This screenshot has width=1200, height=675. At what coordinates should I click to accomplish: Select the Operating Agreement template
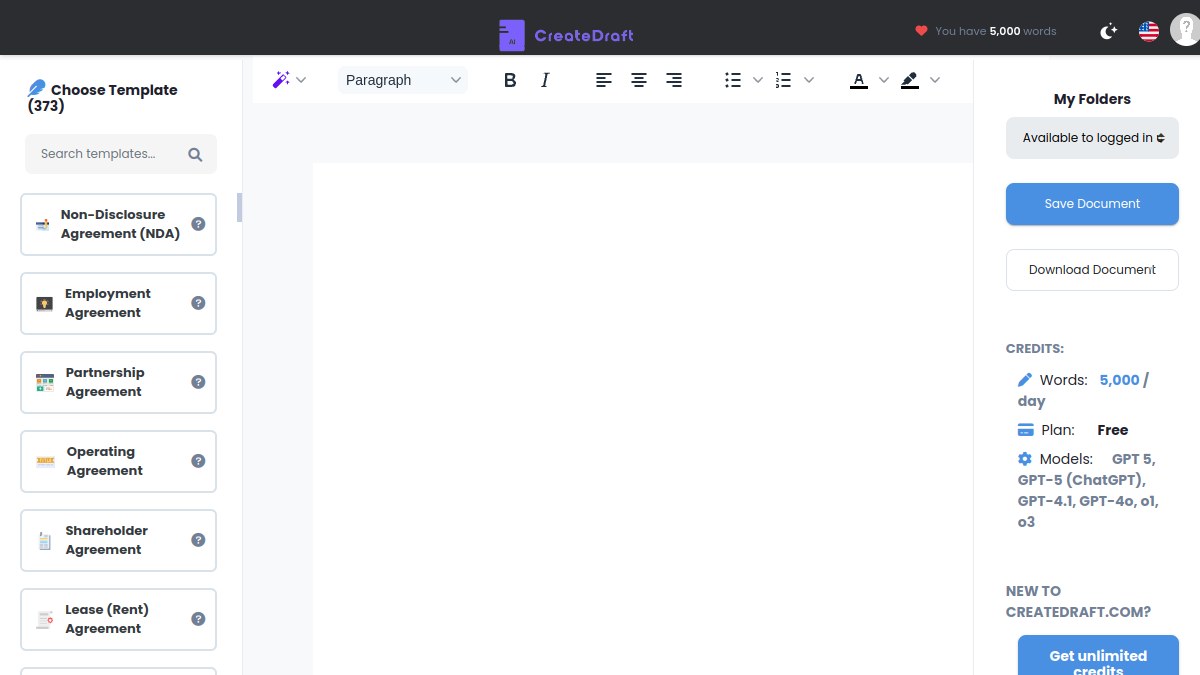click(x=118, y=461)
